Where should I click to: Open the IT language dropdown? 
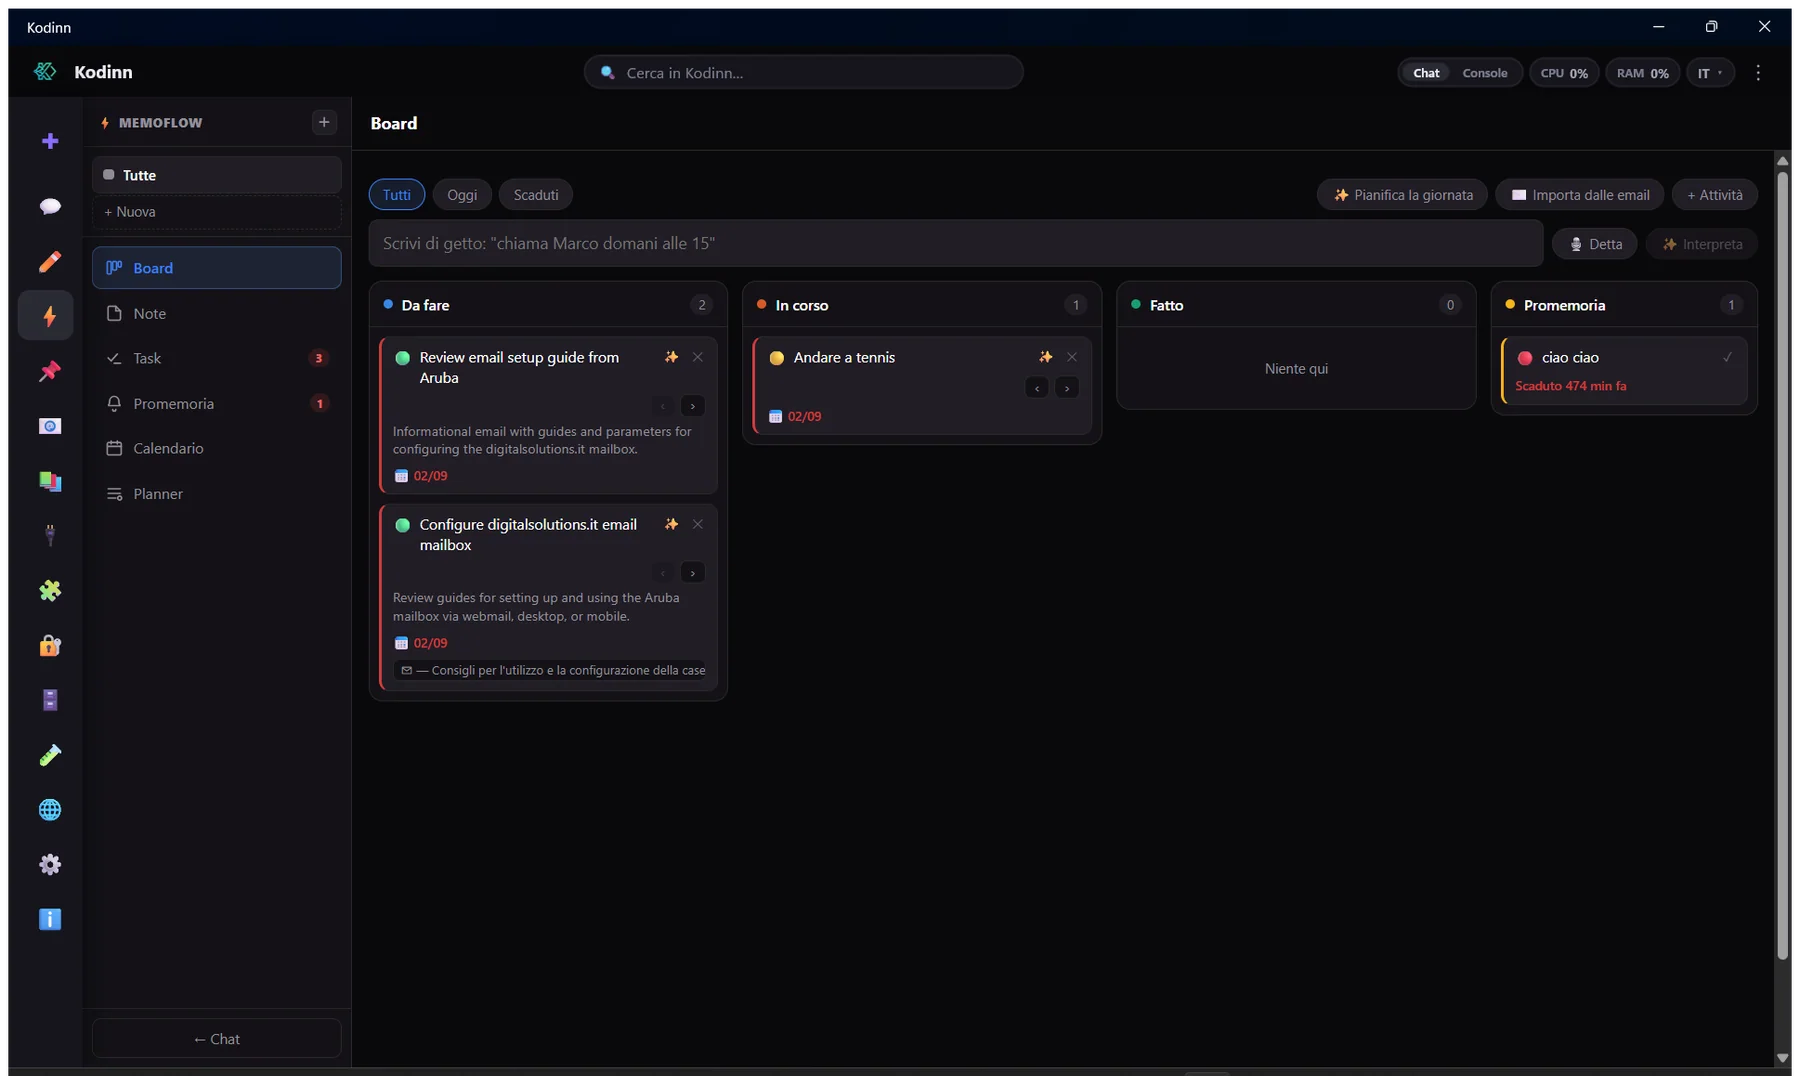click(1710, 73)
